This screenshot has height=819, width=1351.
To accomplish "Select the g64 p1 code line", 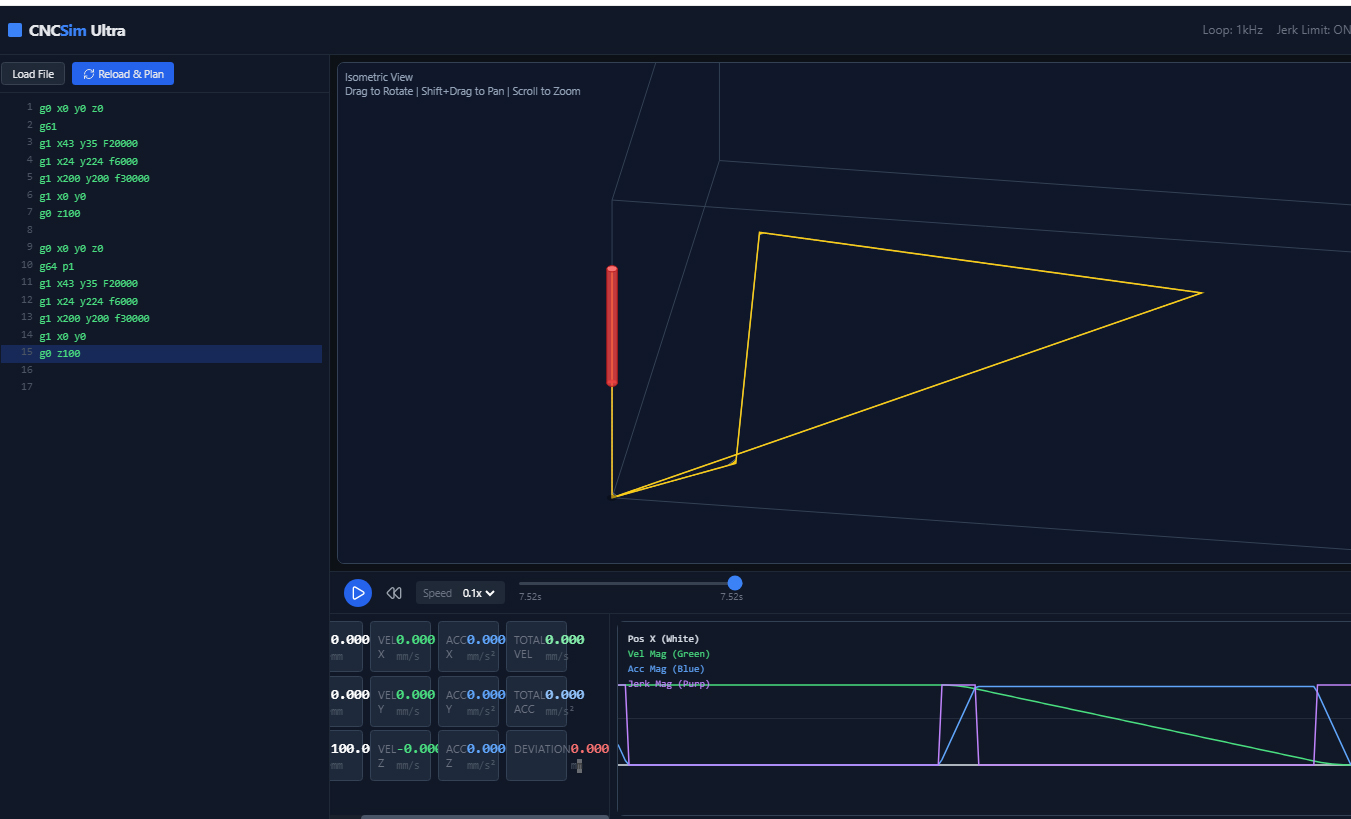I will (57, 266).
